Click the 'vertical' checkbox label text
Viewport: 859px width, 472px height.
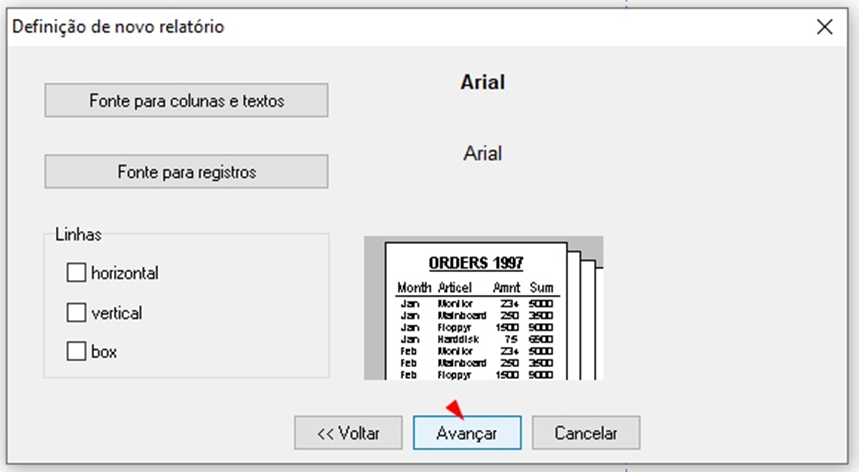click(116, 313)
